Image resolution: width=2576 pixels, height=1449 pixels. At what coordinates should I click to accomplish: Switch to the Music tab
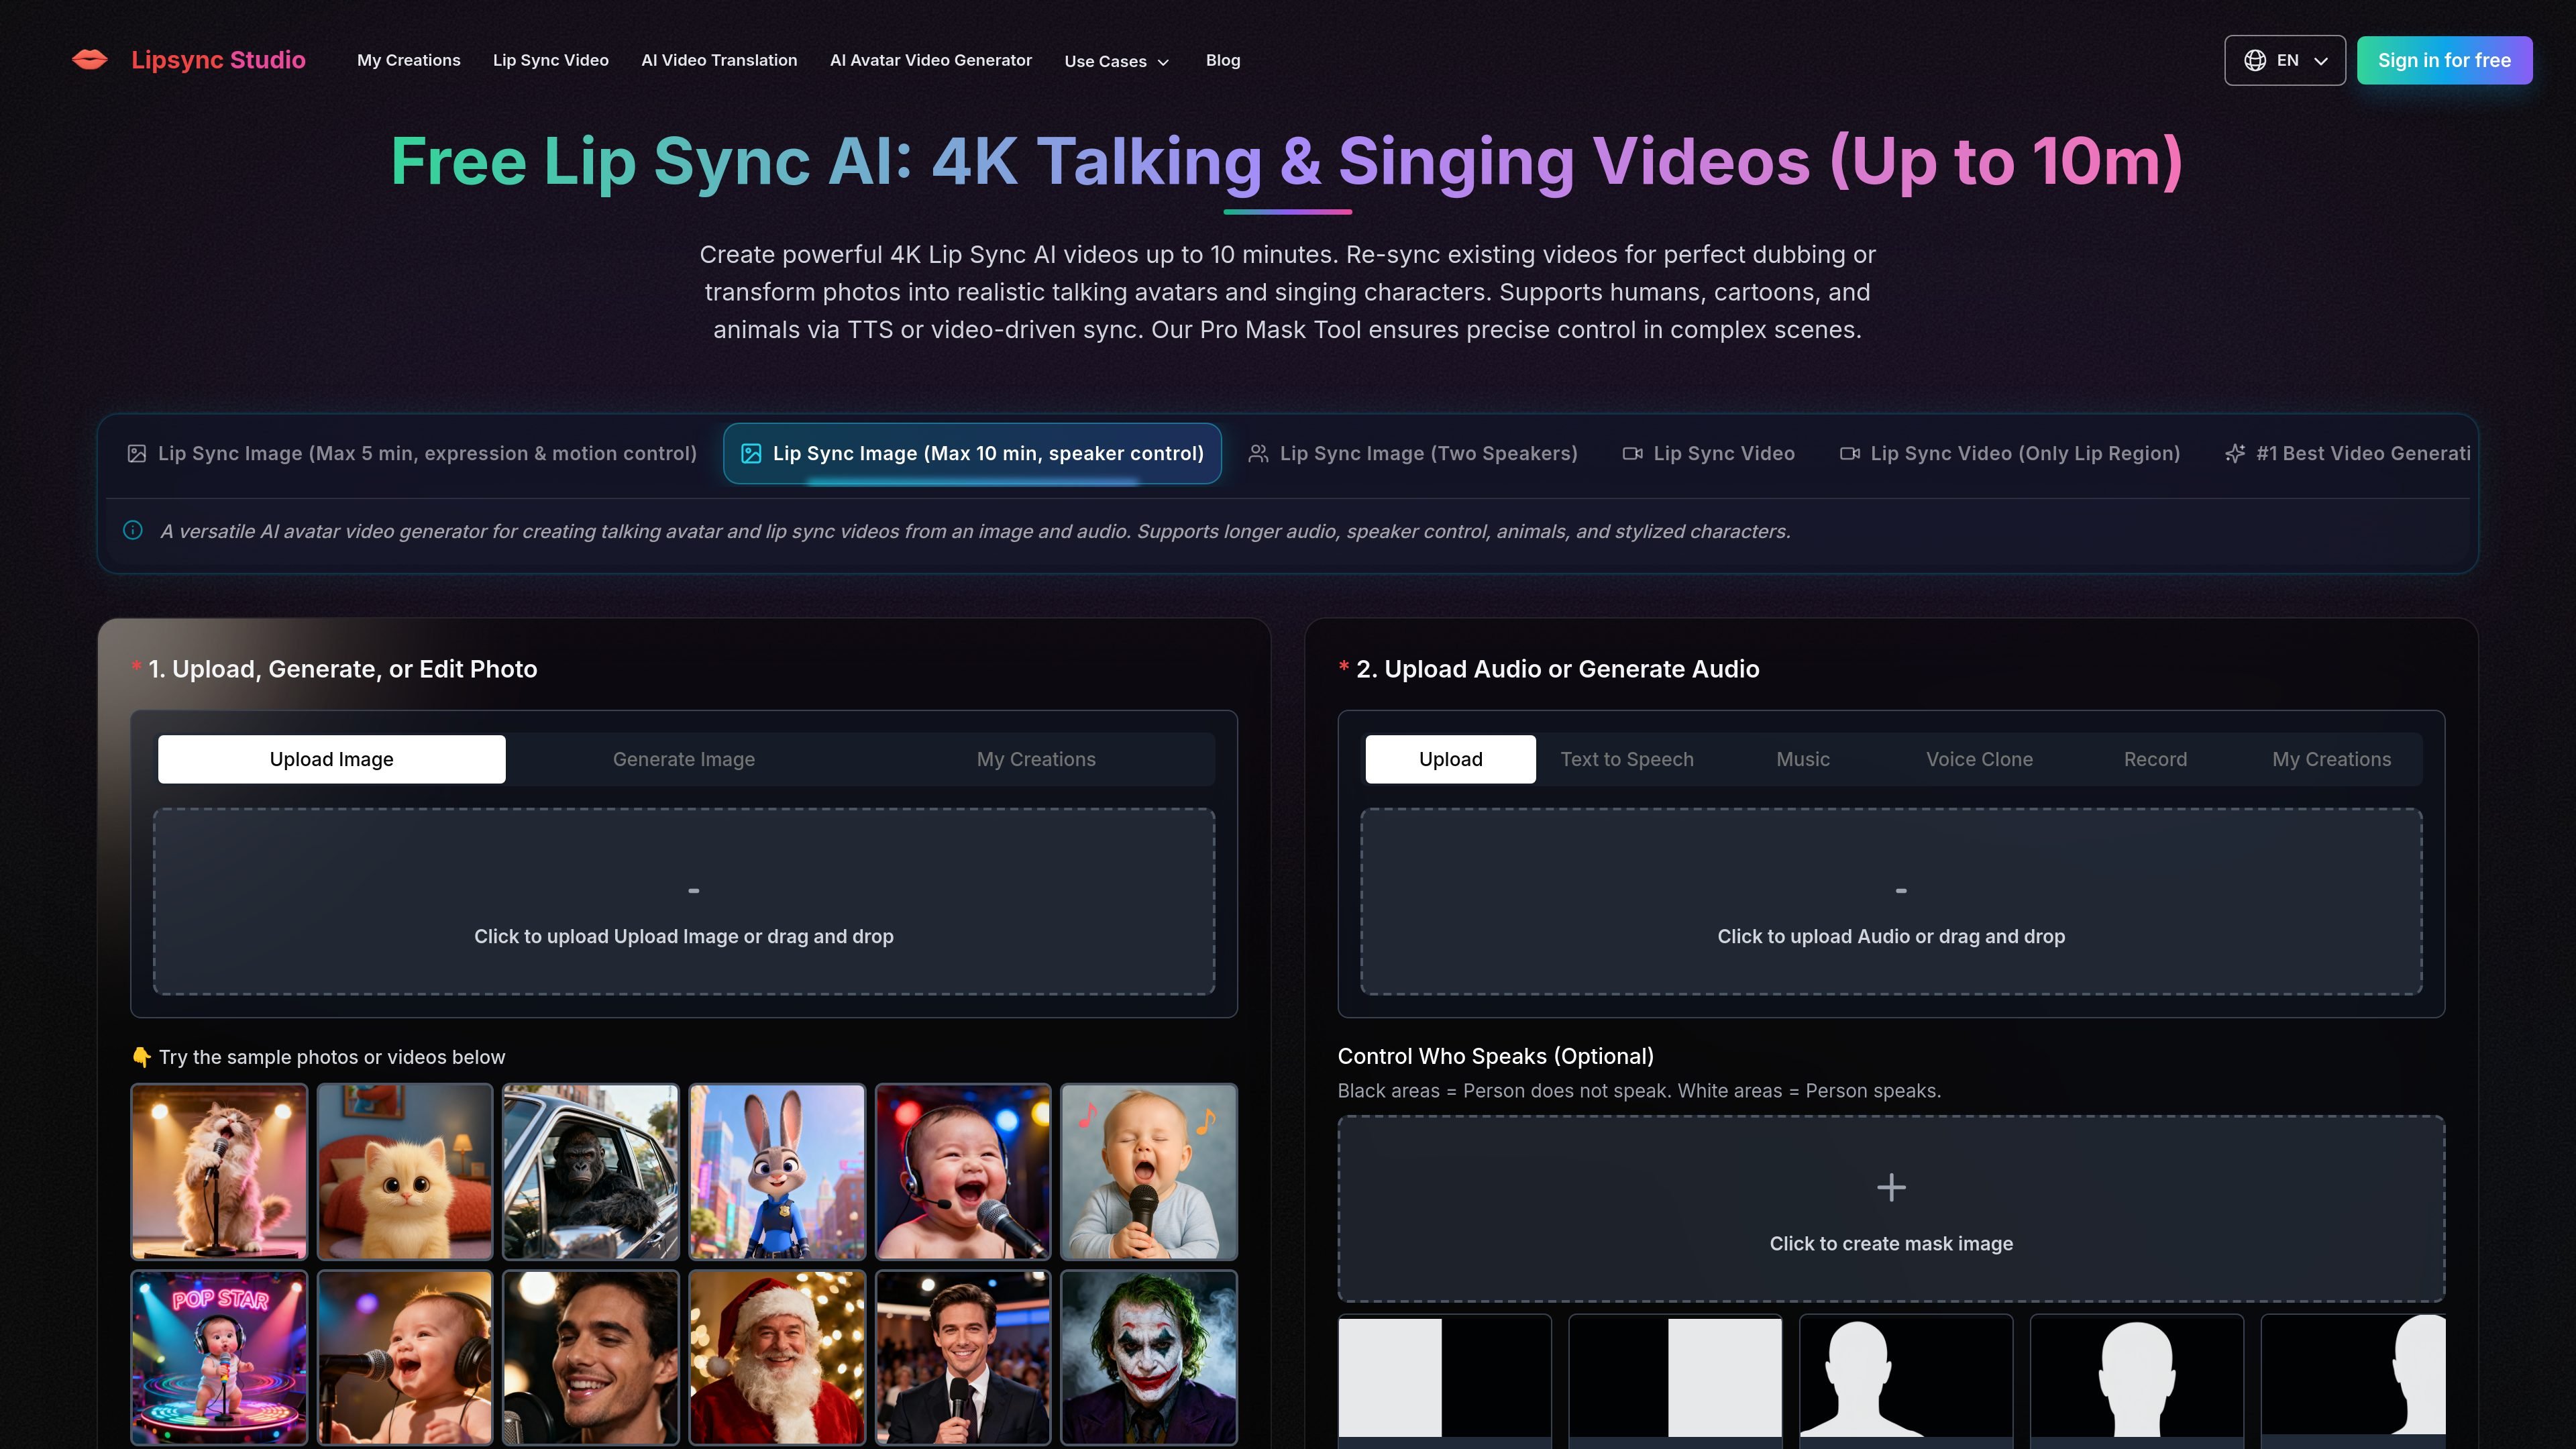(x=1803, y=759)
